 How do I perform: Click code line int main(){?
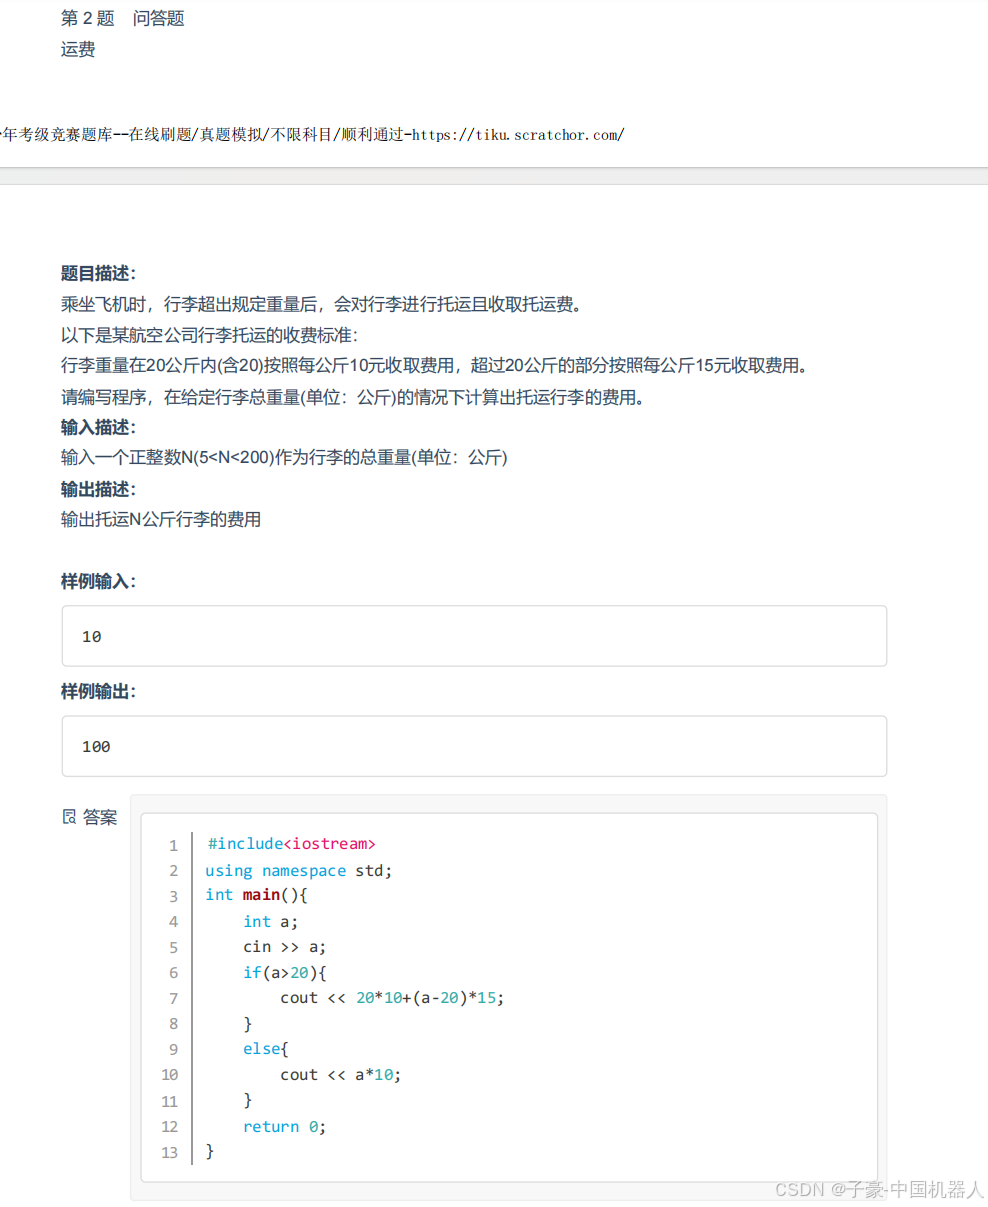tap(256, 895)
